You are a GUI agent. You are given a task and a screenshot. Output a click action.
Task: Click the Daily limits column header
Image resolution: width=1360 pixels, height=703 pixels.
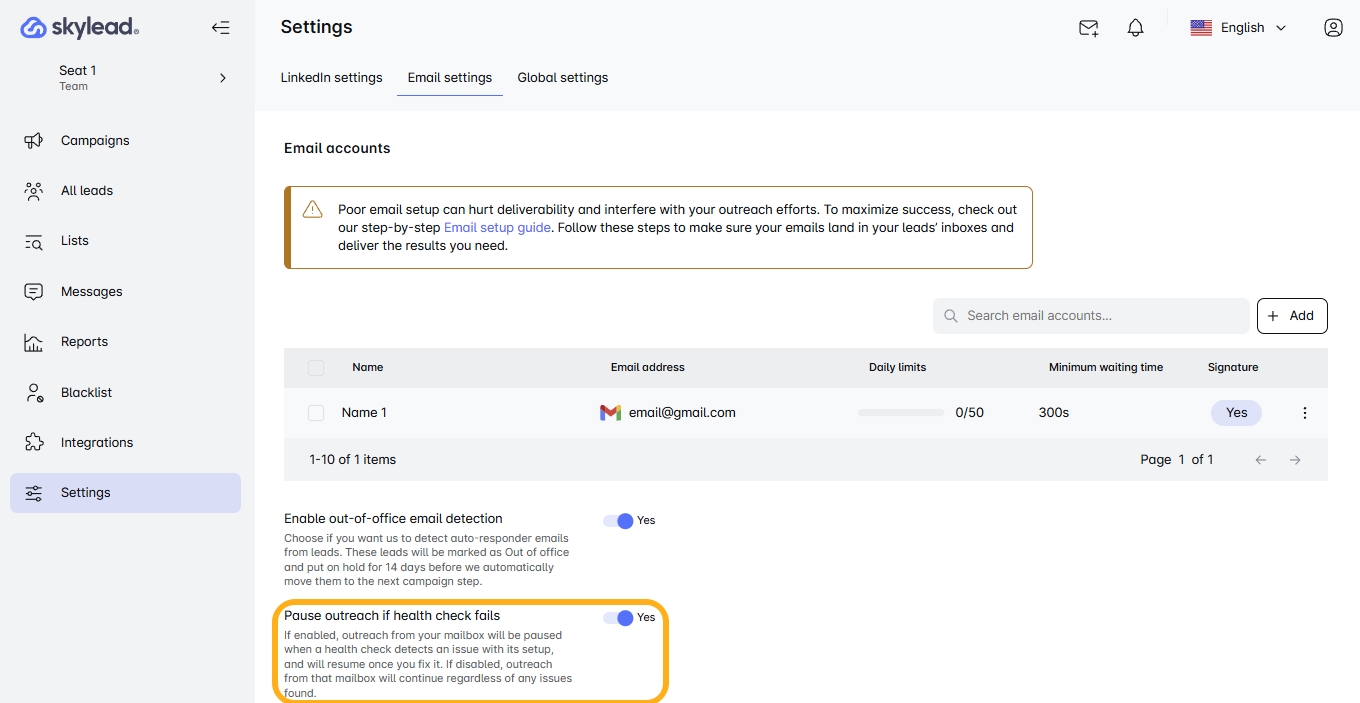pyautogui.click(x=897, y=368)
